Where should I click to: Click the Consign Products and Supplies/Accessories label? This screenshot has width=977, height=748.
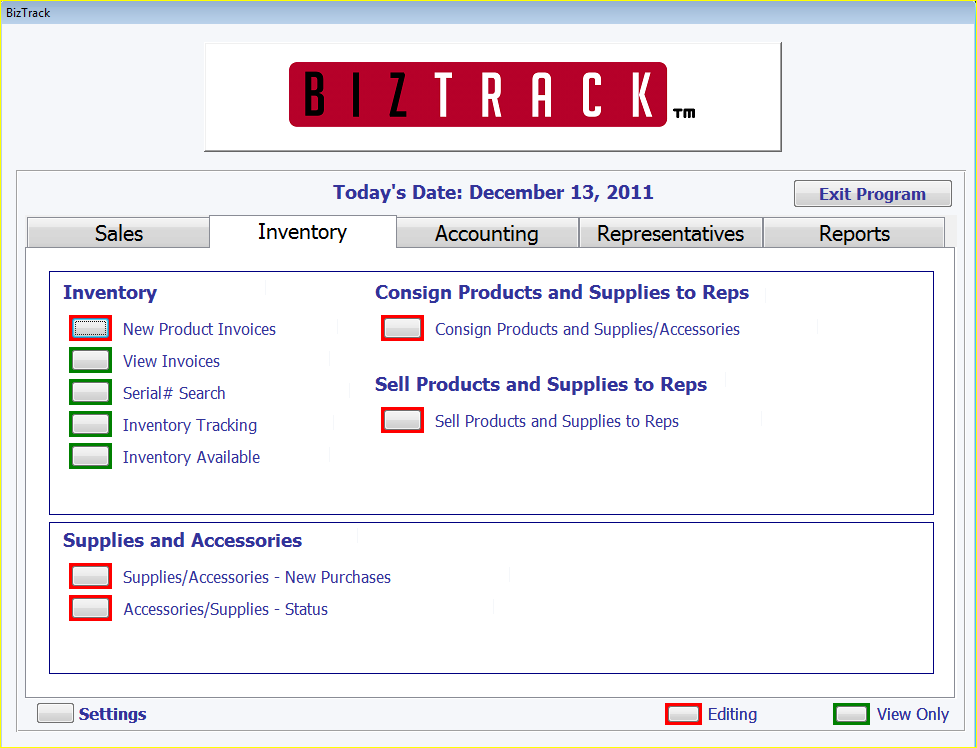click(x=587, y=329)
